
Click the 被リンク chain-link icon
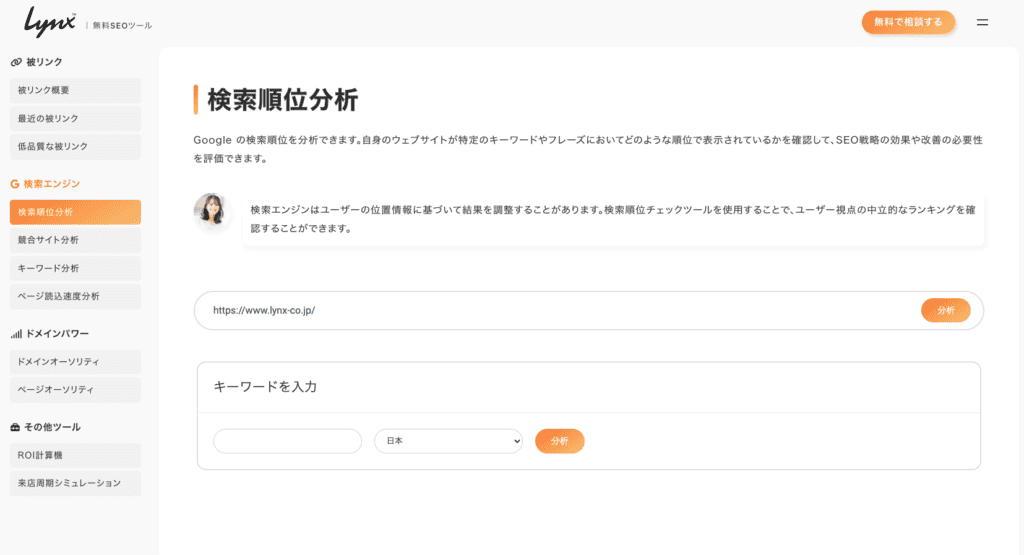(16, 62)
